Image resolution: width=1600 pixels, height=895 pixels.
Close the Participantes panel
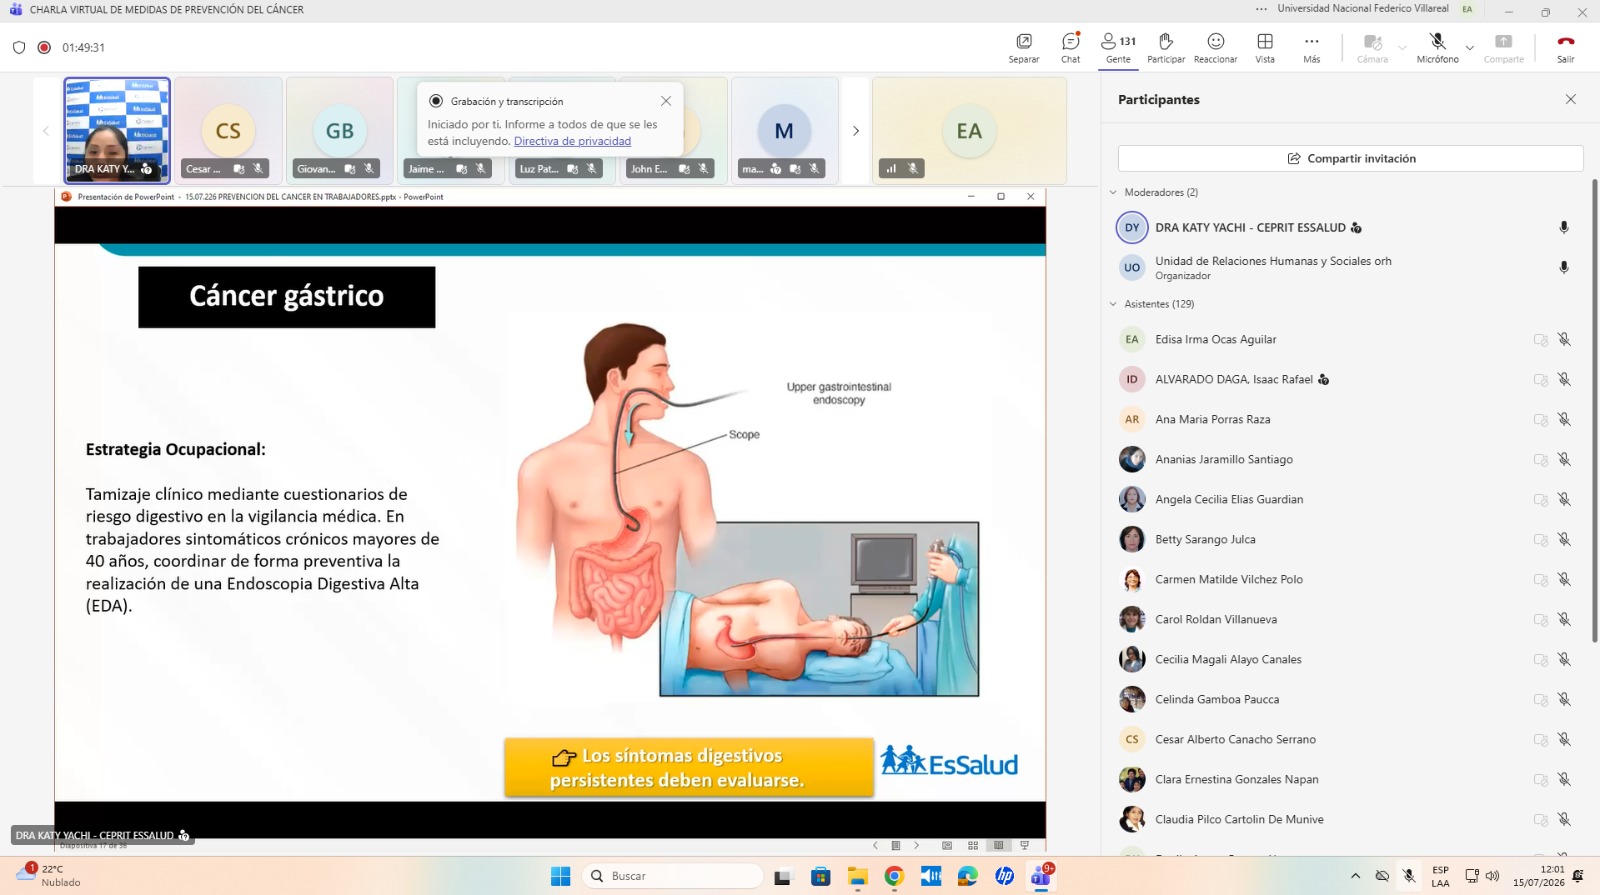tap(1571, 99)
